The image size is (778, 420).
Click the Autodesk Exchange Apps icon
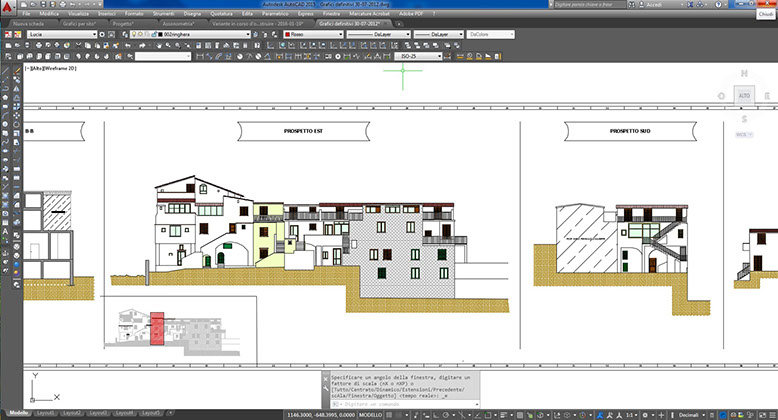click(689, 5)
